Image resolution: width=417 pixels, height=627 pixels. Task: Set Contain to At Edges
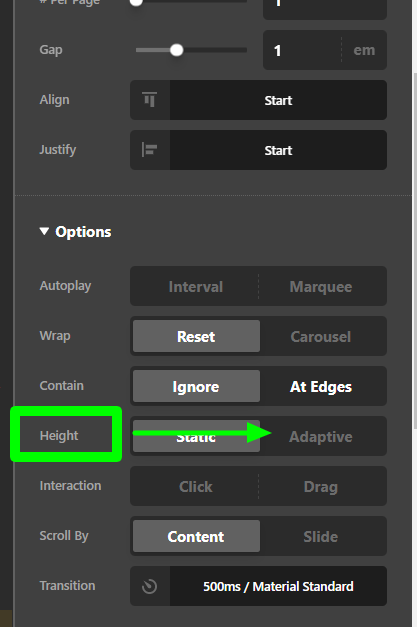321,386
